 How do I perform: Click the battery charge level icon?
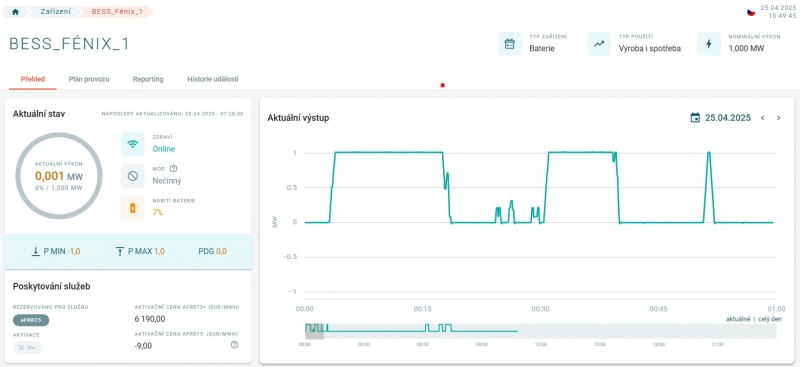133,208
